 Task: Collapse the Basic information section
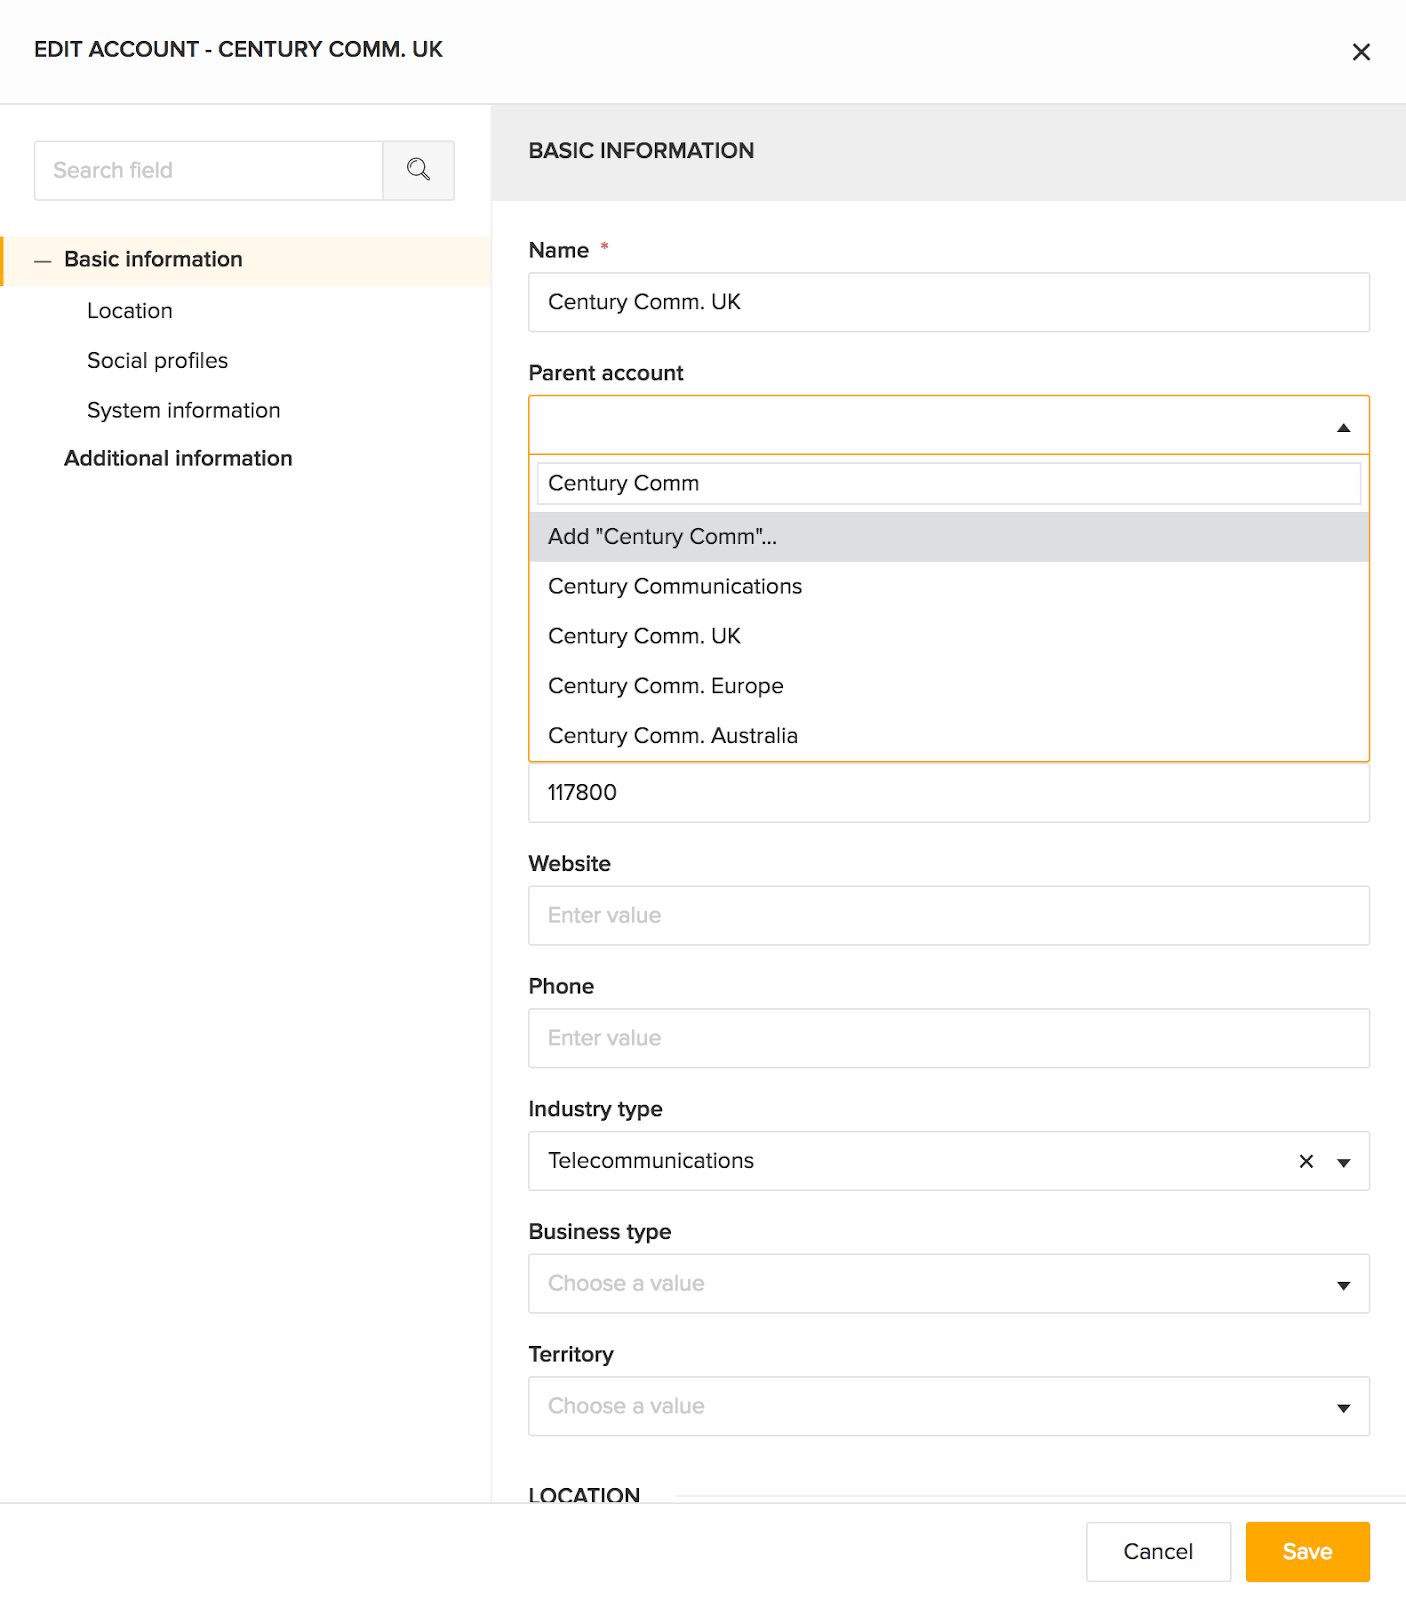click(42, 260)
